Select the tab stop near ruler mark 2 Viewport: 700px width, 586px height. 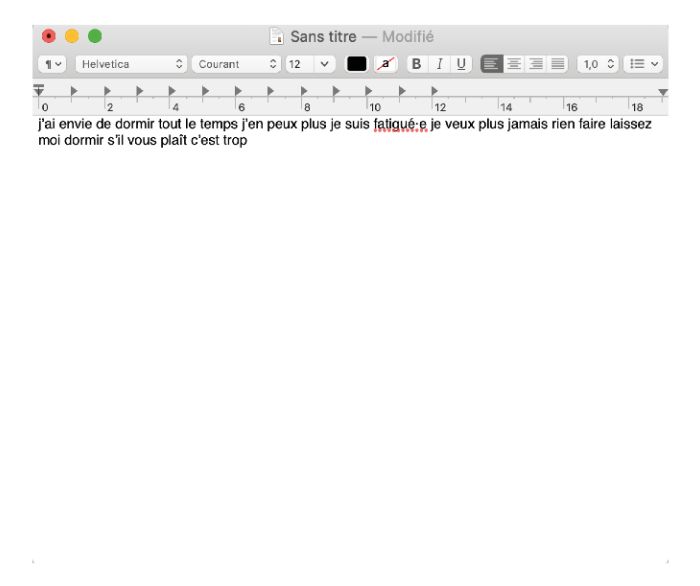click(x=107, y=91)
